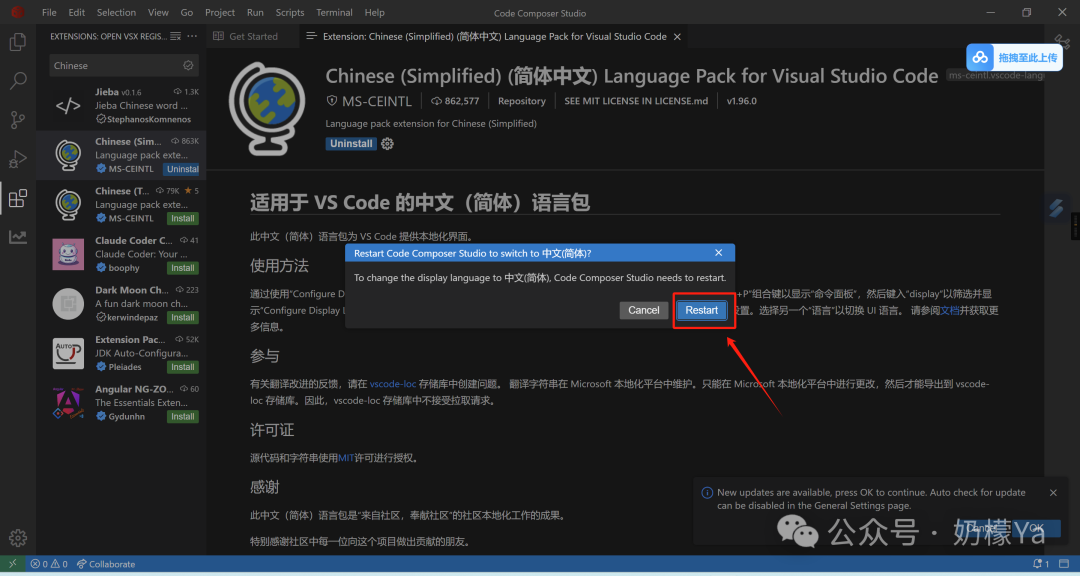Dismiss the update notification with X

[1053, 493]
